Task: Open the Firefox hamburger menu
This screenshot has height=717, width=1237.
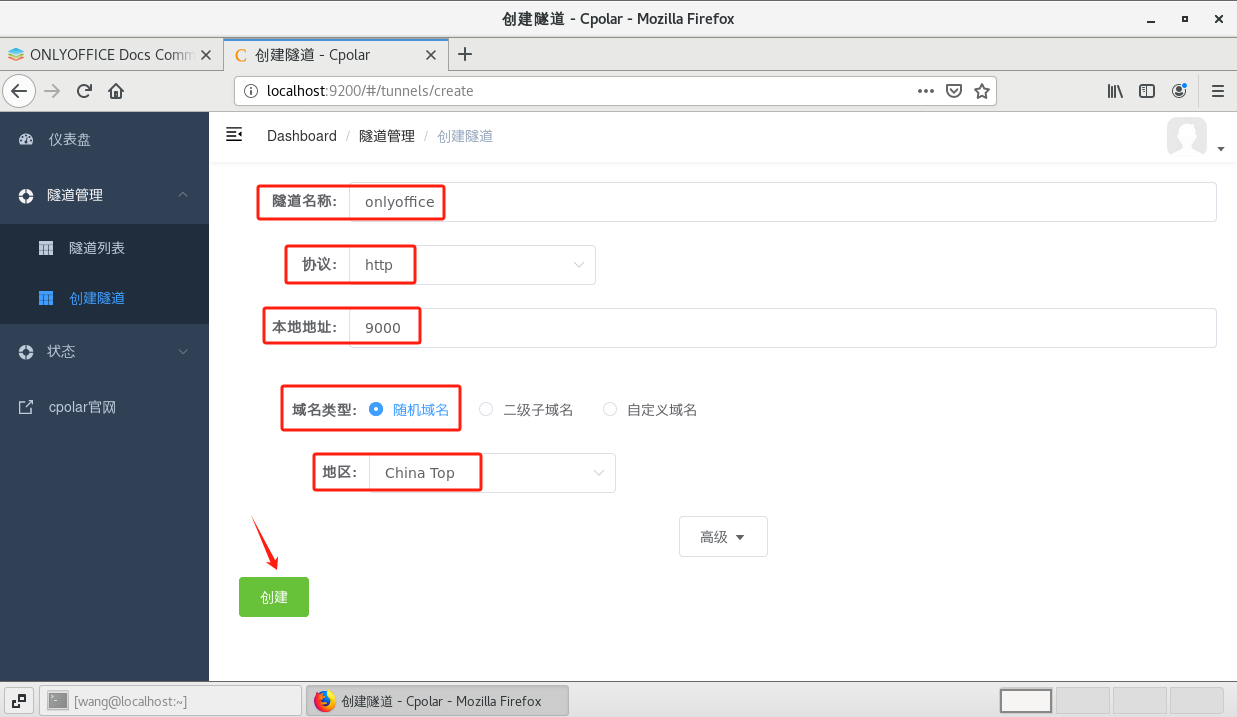Action: click(1217, 90)
